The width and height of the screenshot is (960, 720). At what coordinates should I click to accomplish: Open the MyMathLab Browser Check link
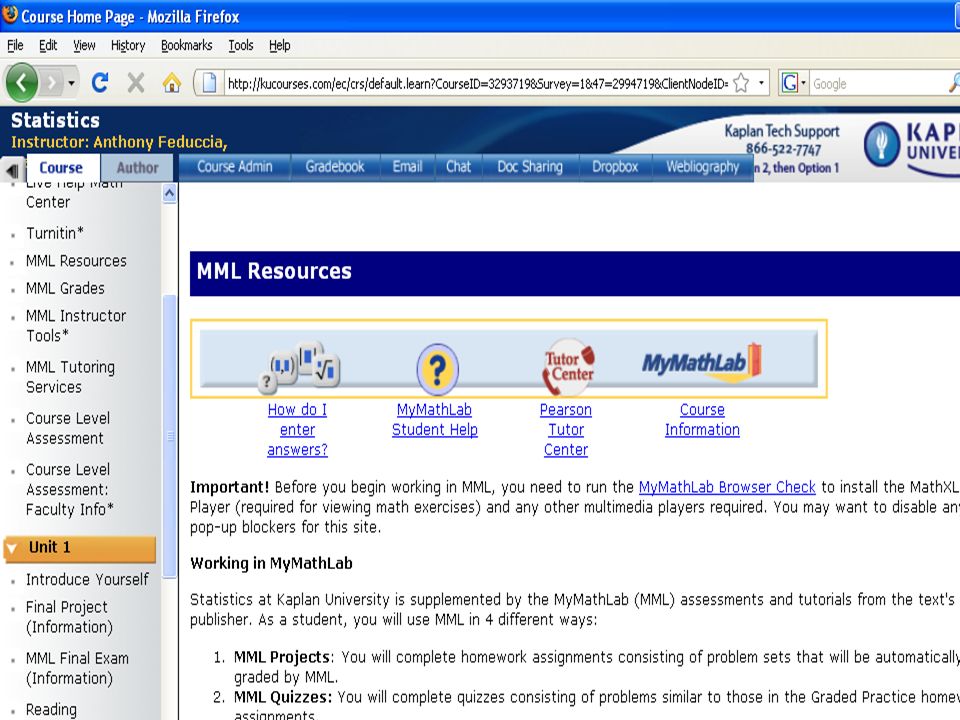(727, 487)
